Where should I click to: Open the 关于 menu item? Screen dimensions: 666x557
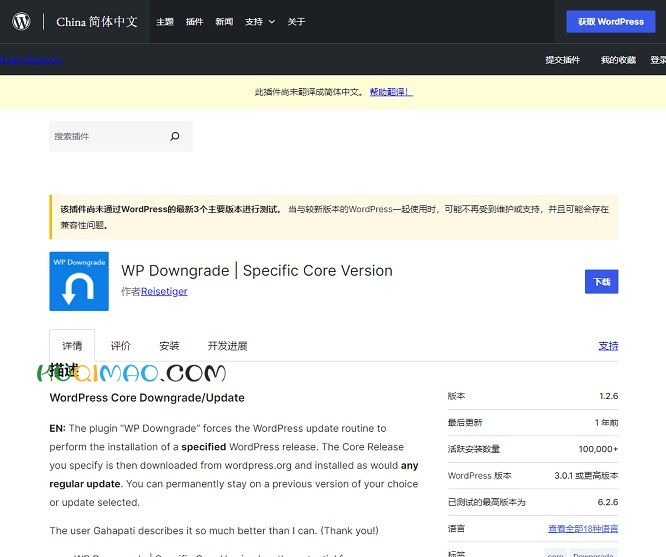[x=296, y=22]
